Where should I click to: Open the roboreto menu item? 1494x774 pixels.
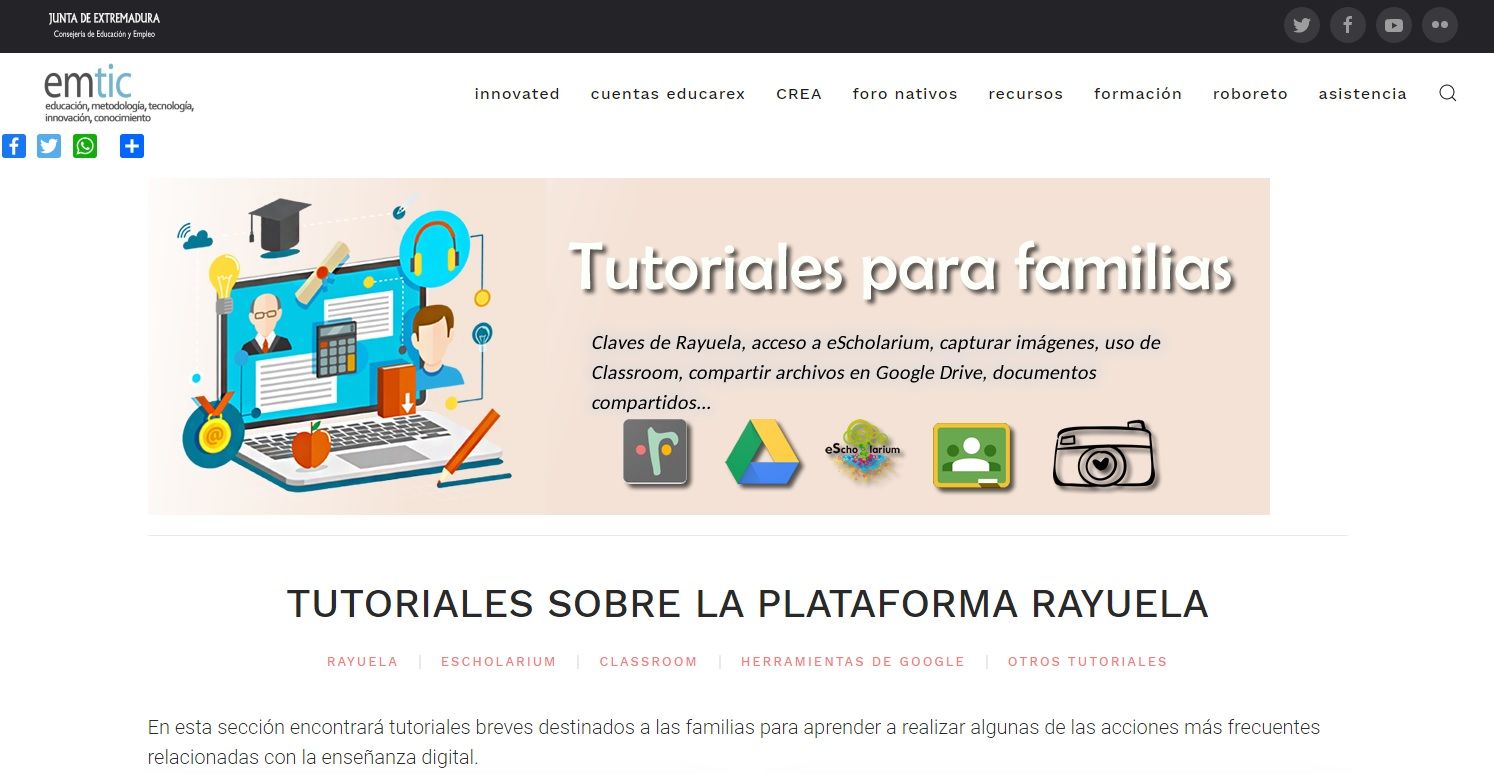[x=1250, y=94]
